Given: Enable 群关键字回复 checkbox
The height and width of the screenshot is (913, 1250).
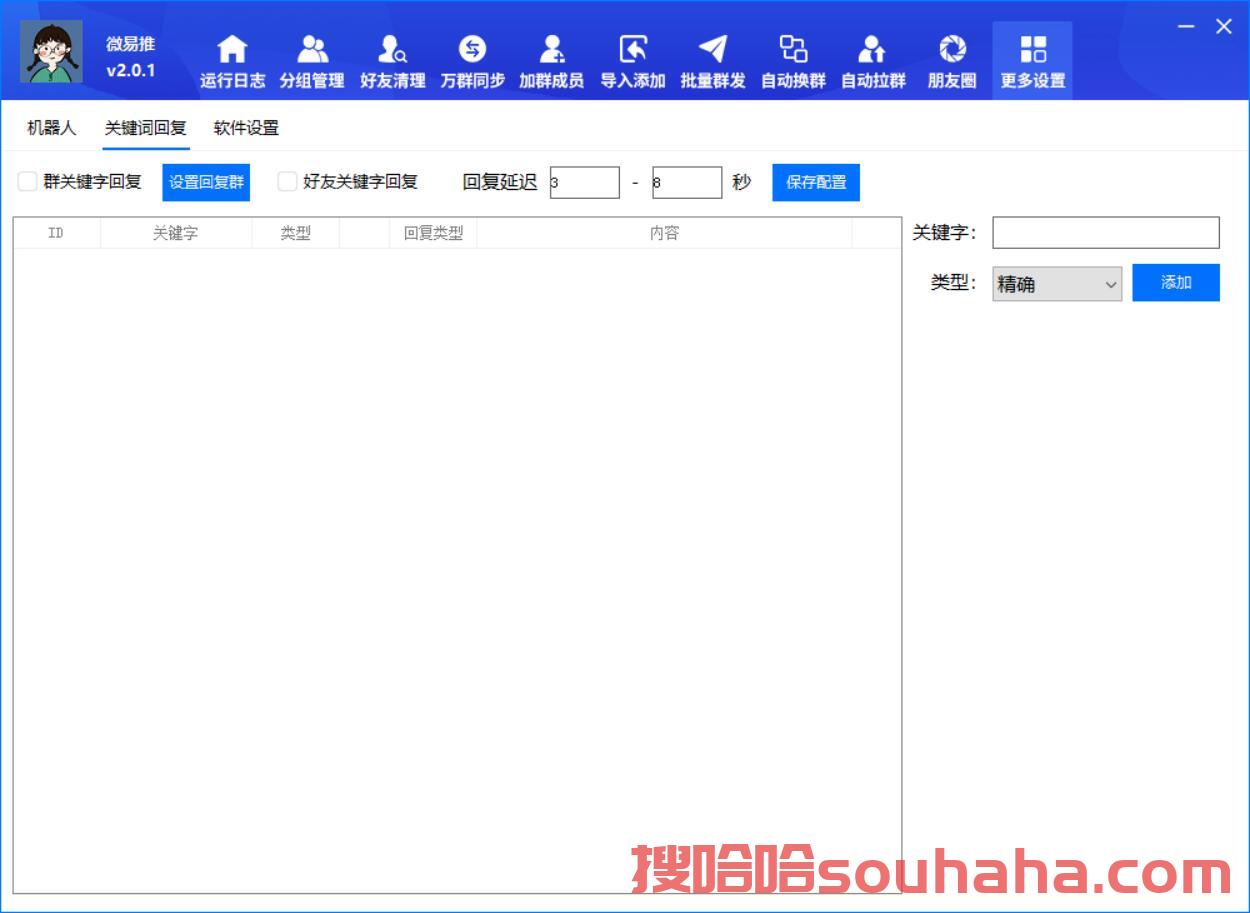Looking at the screenshot, I should coord(28,182).
